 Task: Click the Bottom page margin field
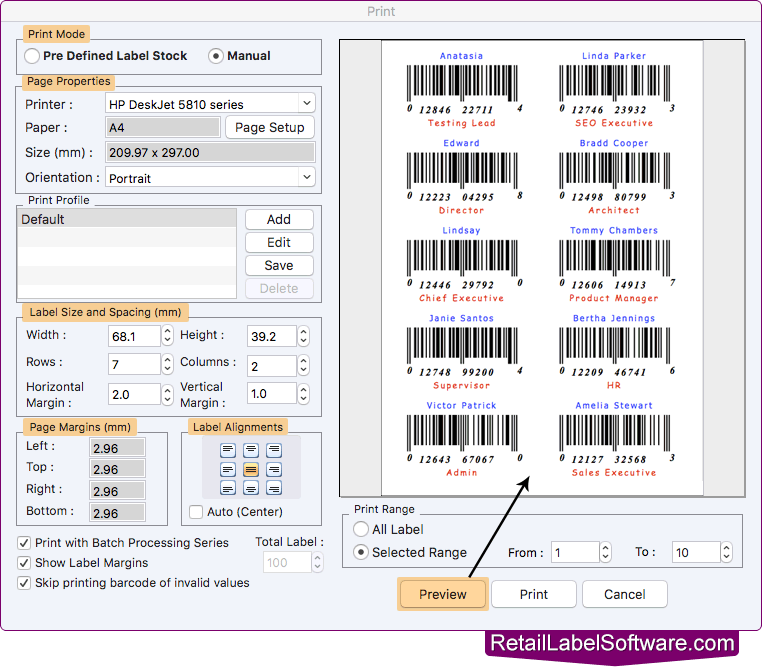coord(117,513)
